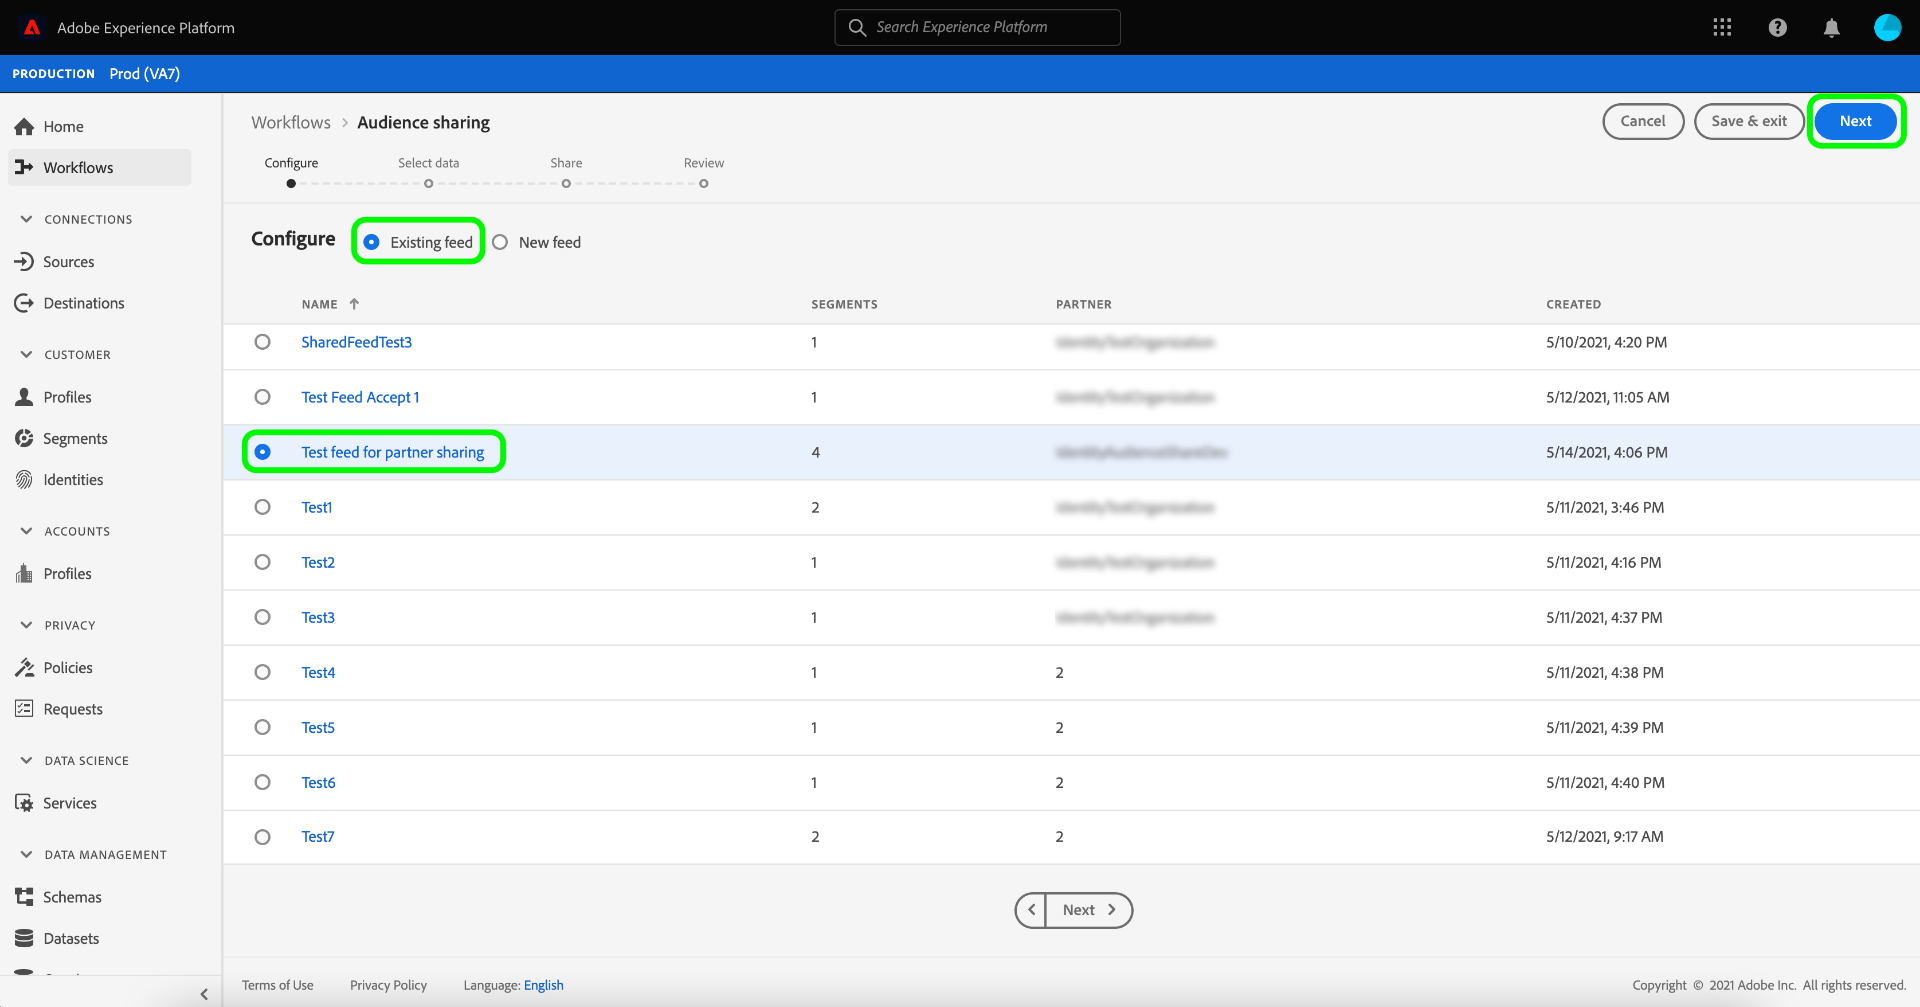The width and height of the screenshot is (1920, 1007).
Task: Click the Identities fingerprint icon
Action: 24,480
